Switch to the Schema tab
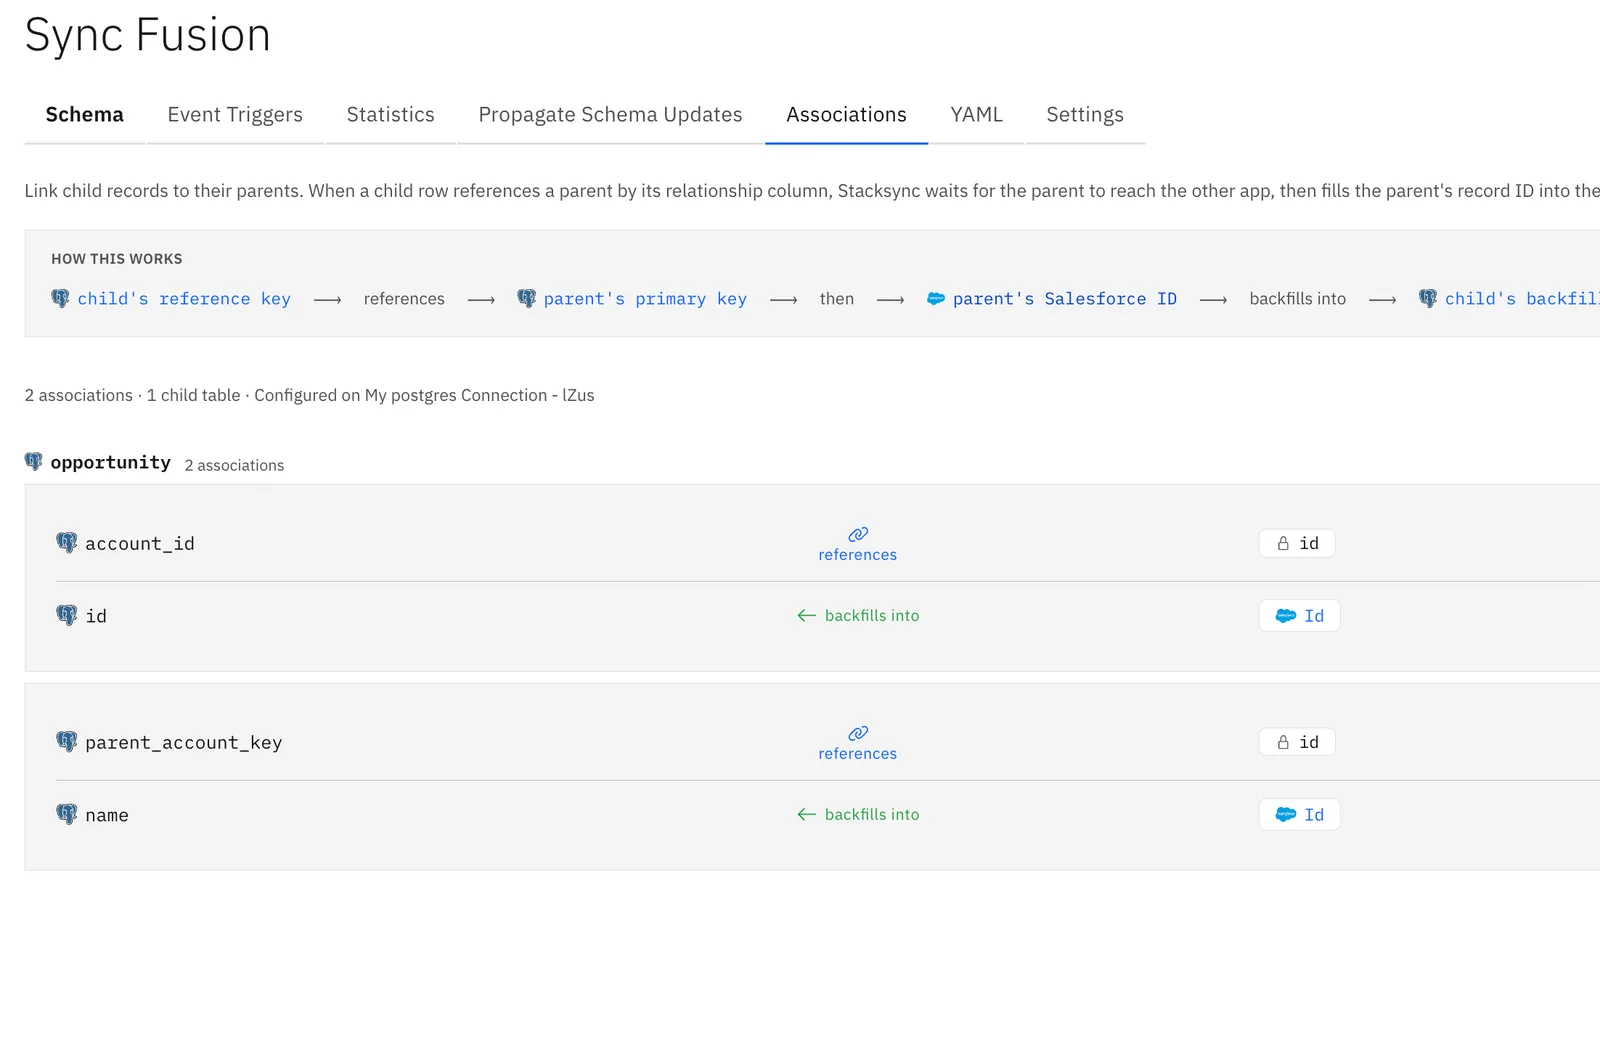The width and height of the screenshot is (1600, 1040). 85,115
